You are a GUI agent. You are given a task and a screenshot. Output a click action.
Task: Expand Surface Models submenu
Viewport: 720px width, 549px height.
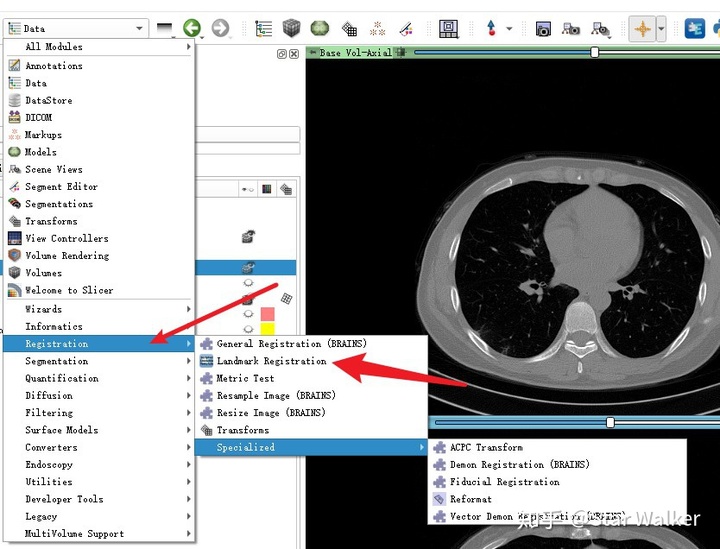(99, 430)
